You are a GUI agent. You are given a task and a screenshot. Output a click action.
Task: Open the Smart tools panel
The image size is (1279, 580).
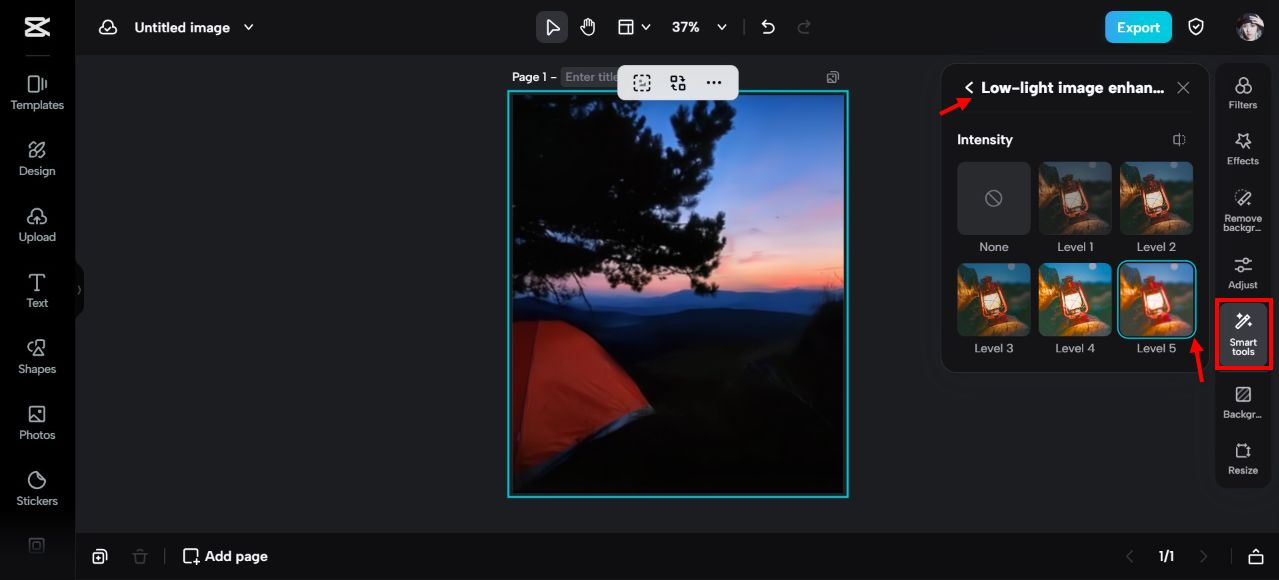tap(1243, 334)
